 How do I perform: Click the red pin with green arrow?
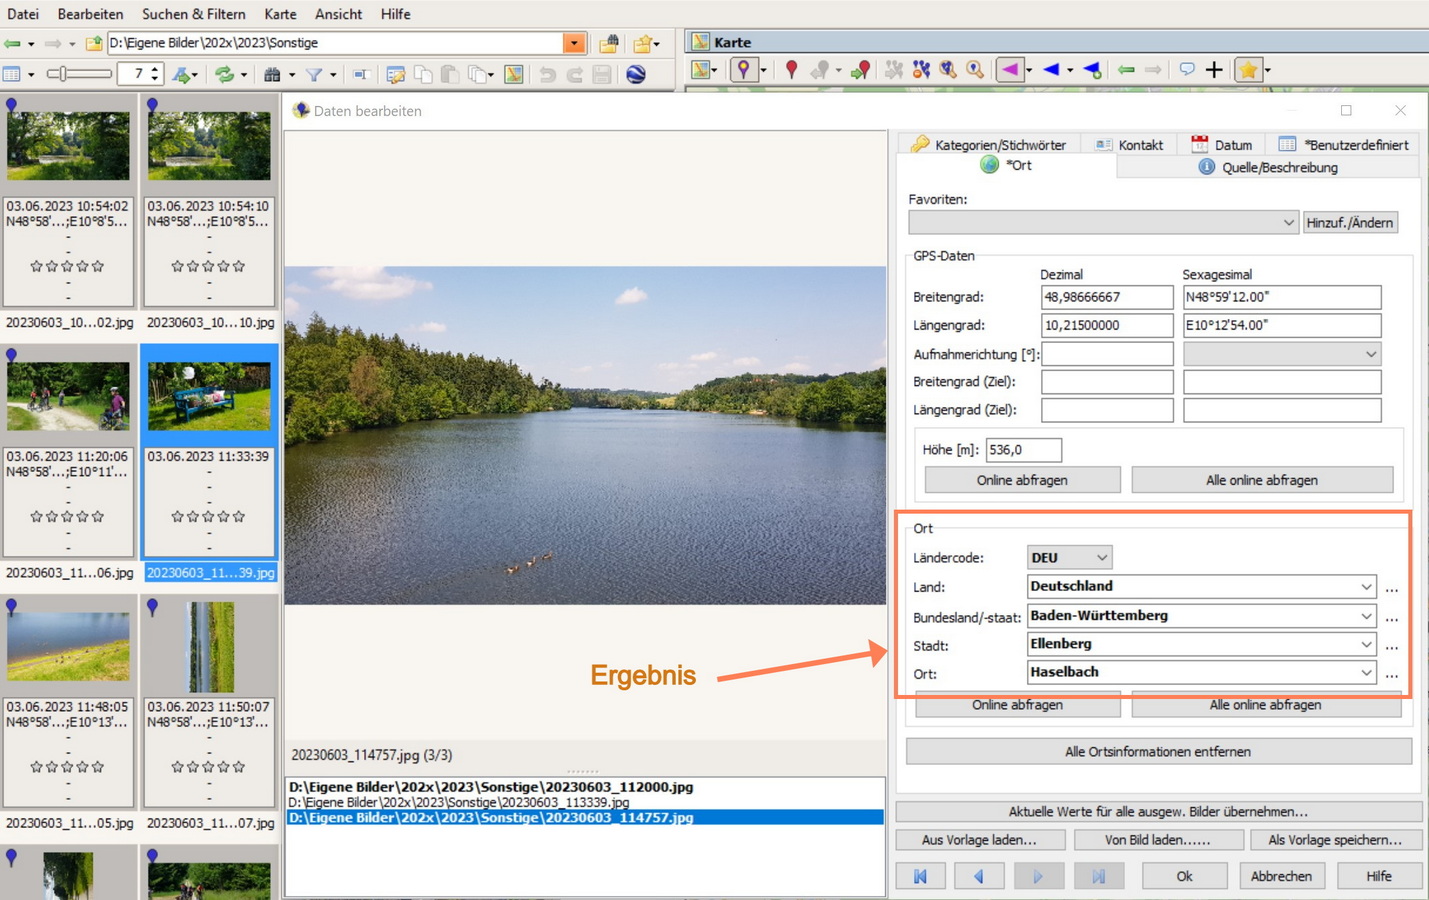[x=860, y=69]
